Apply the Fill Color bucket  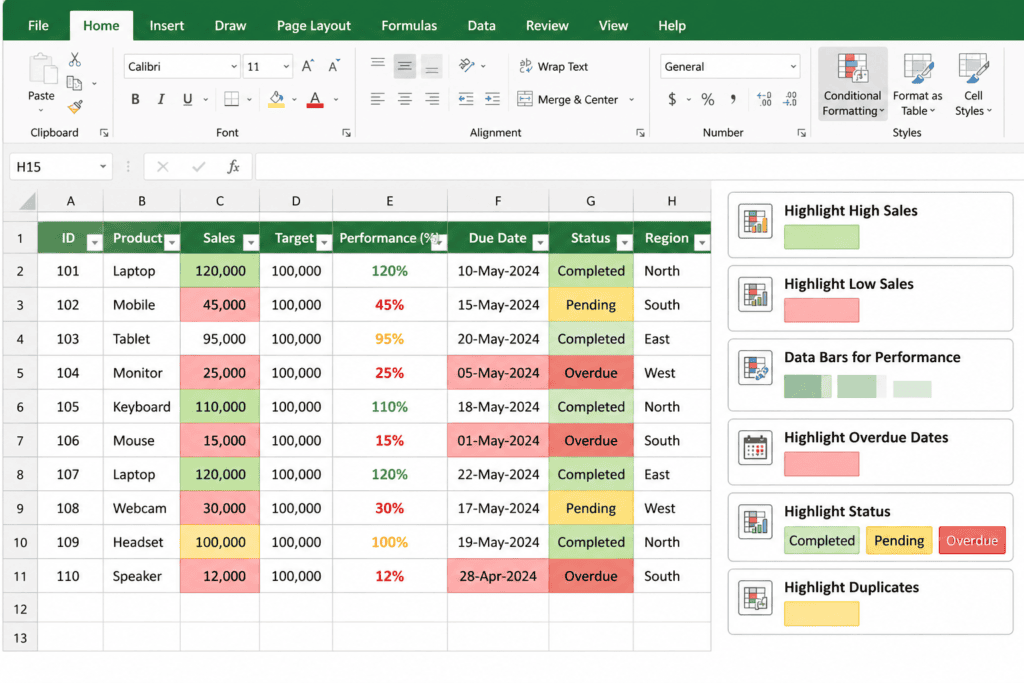click(x=276, y=99)
